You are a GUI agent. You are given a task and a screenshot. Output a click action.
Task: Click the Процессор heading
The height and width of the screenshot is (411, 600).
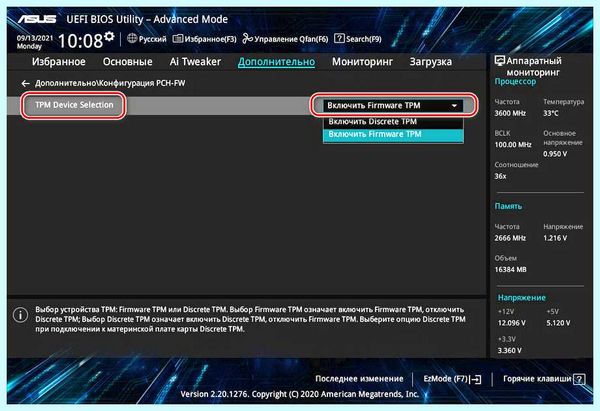coord(515,82)
